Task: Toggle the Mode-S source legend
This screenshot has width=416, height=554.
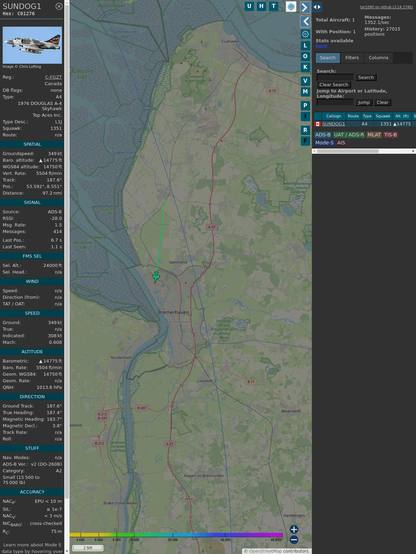Action: pos(324,143)
